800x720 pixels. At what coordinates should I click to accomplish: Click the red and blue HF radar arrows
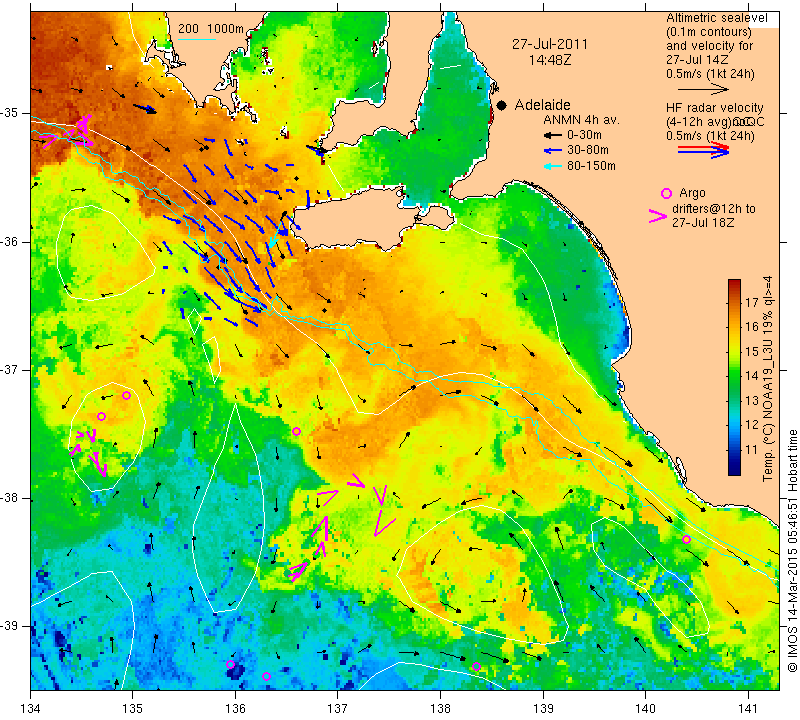tap(704, 150)
